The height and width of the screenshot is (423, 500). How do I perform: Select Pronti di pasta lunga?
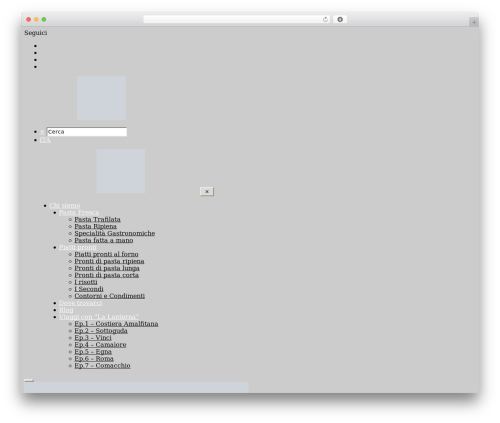click(x=107, y=268)
